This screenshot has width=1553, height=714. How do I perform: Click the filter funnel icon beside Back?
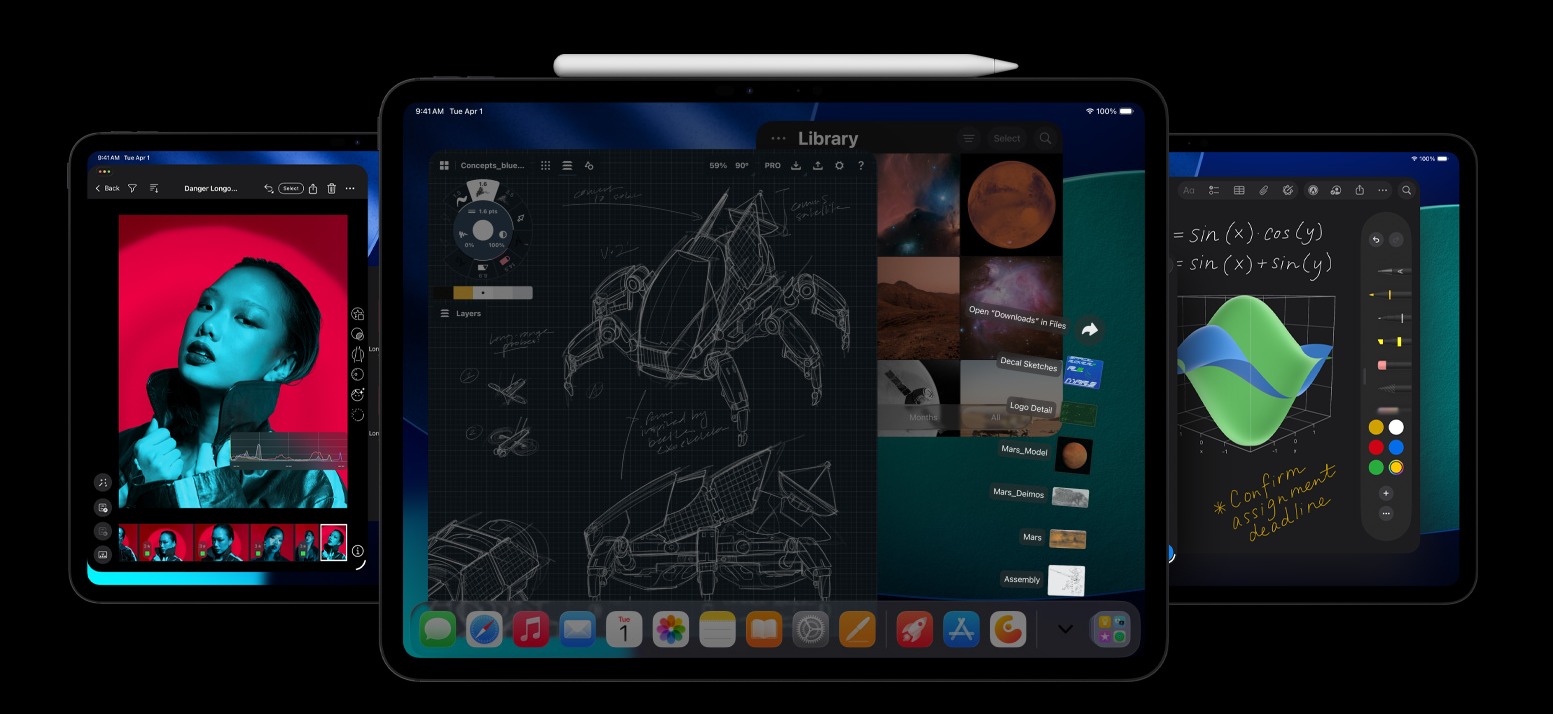[132, 188]
